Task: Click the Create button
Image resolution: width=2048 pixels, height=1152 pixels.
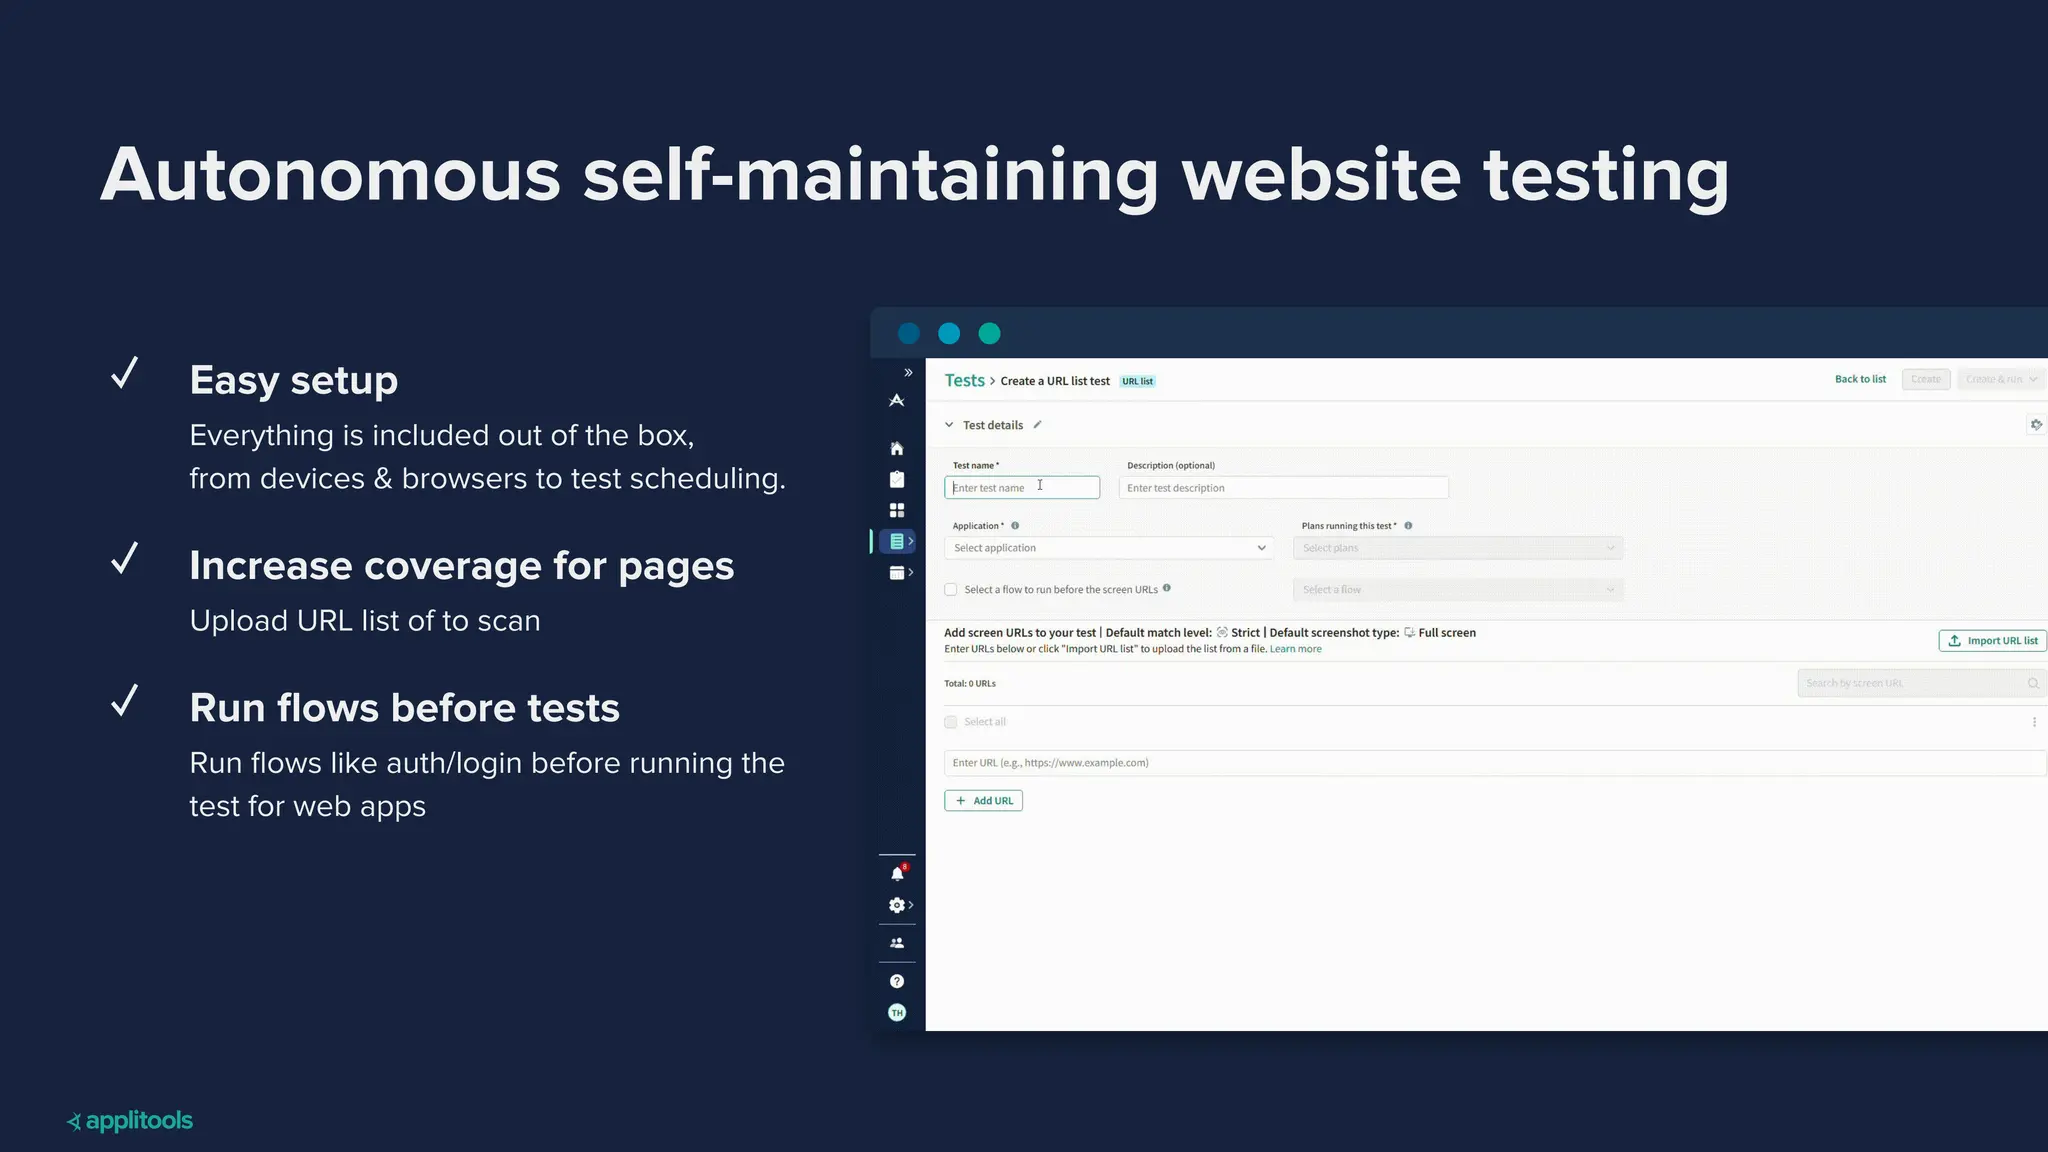Action: click(1925, 379)
